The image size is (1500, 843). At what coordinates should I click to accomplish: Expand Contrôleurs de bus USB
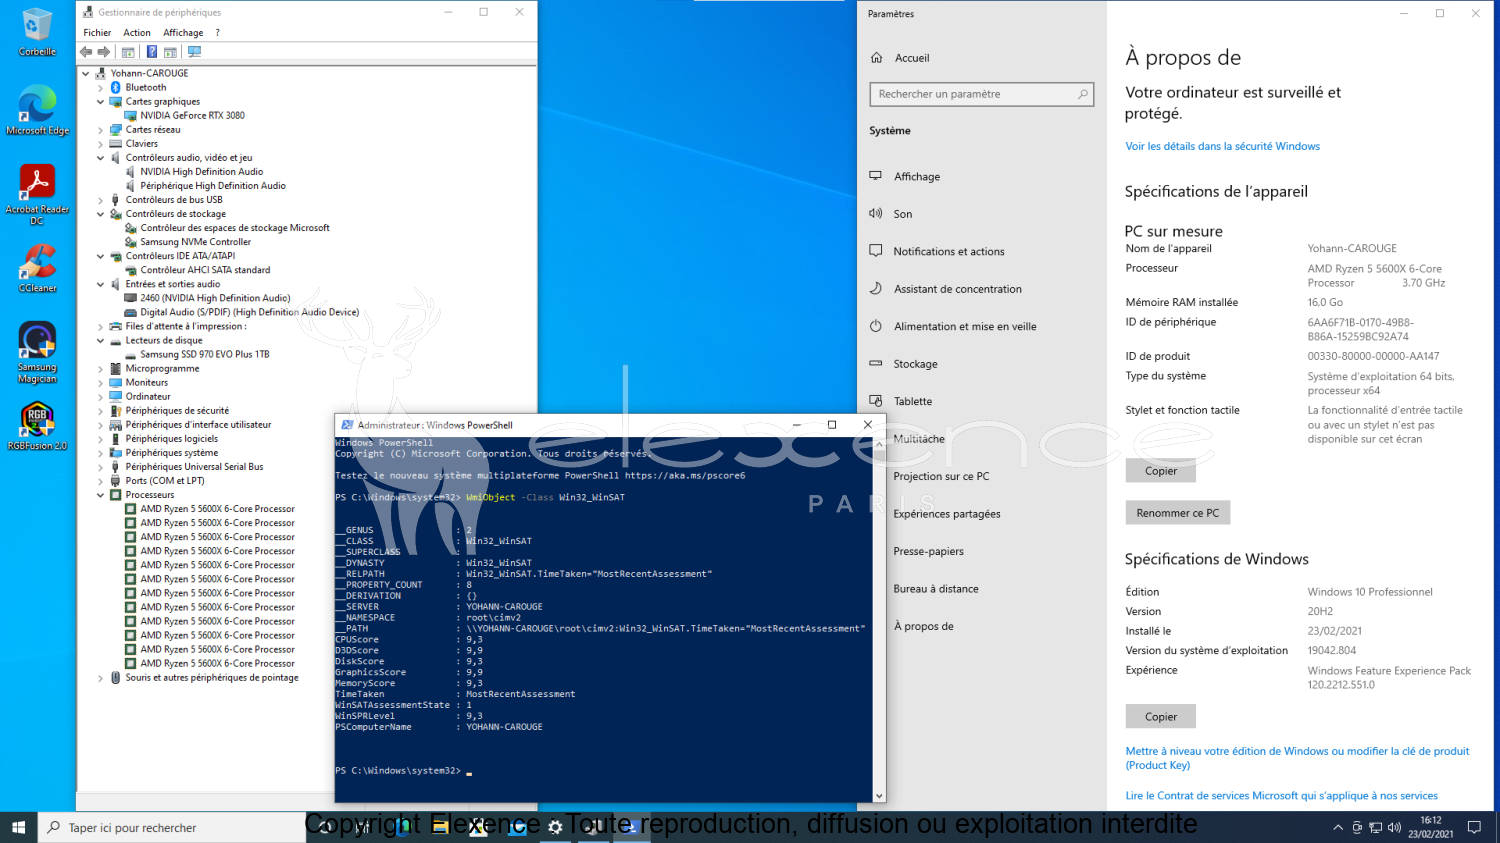100,200
